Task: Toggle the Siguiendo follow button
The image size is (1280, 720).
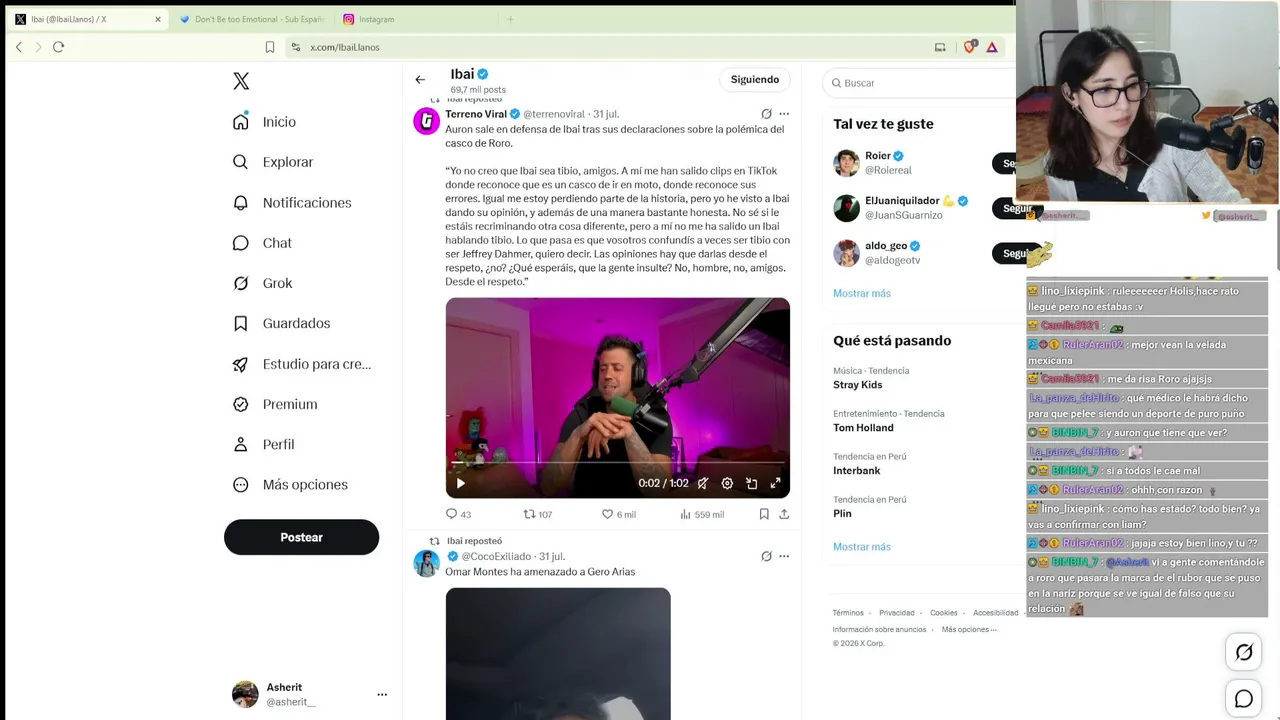Action: click(x=755, y=80)
